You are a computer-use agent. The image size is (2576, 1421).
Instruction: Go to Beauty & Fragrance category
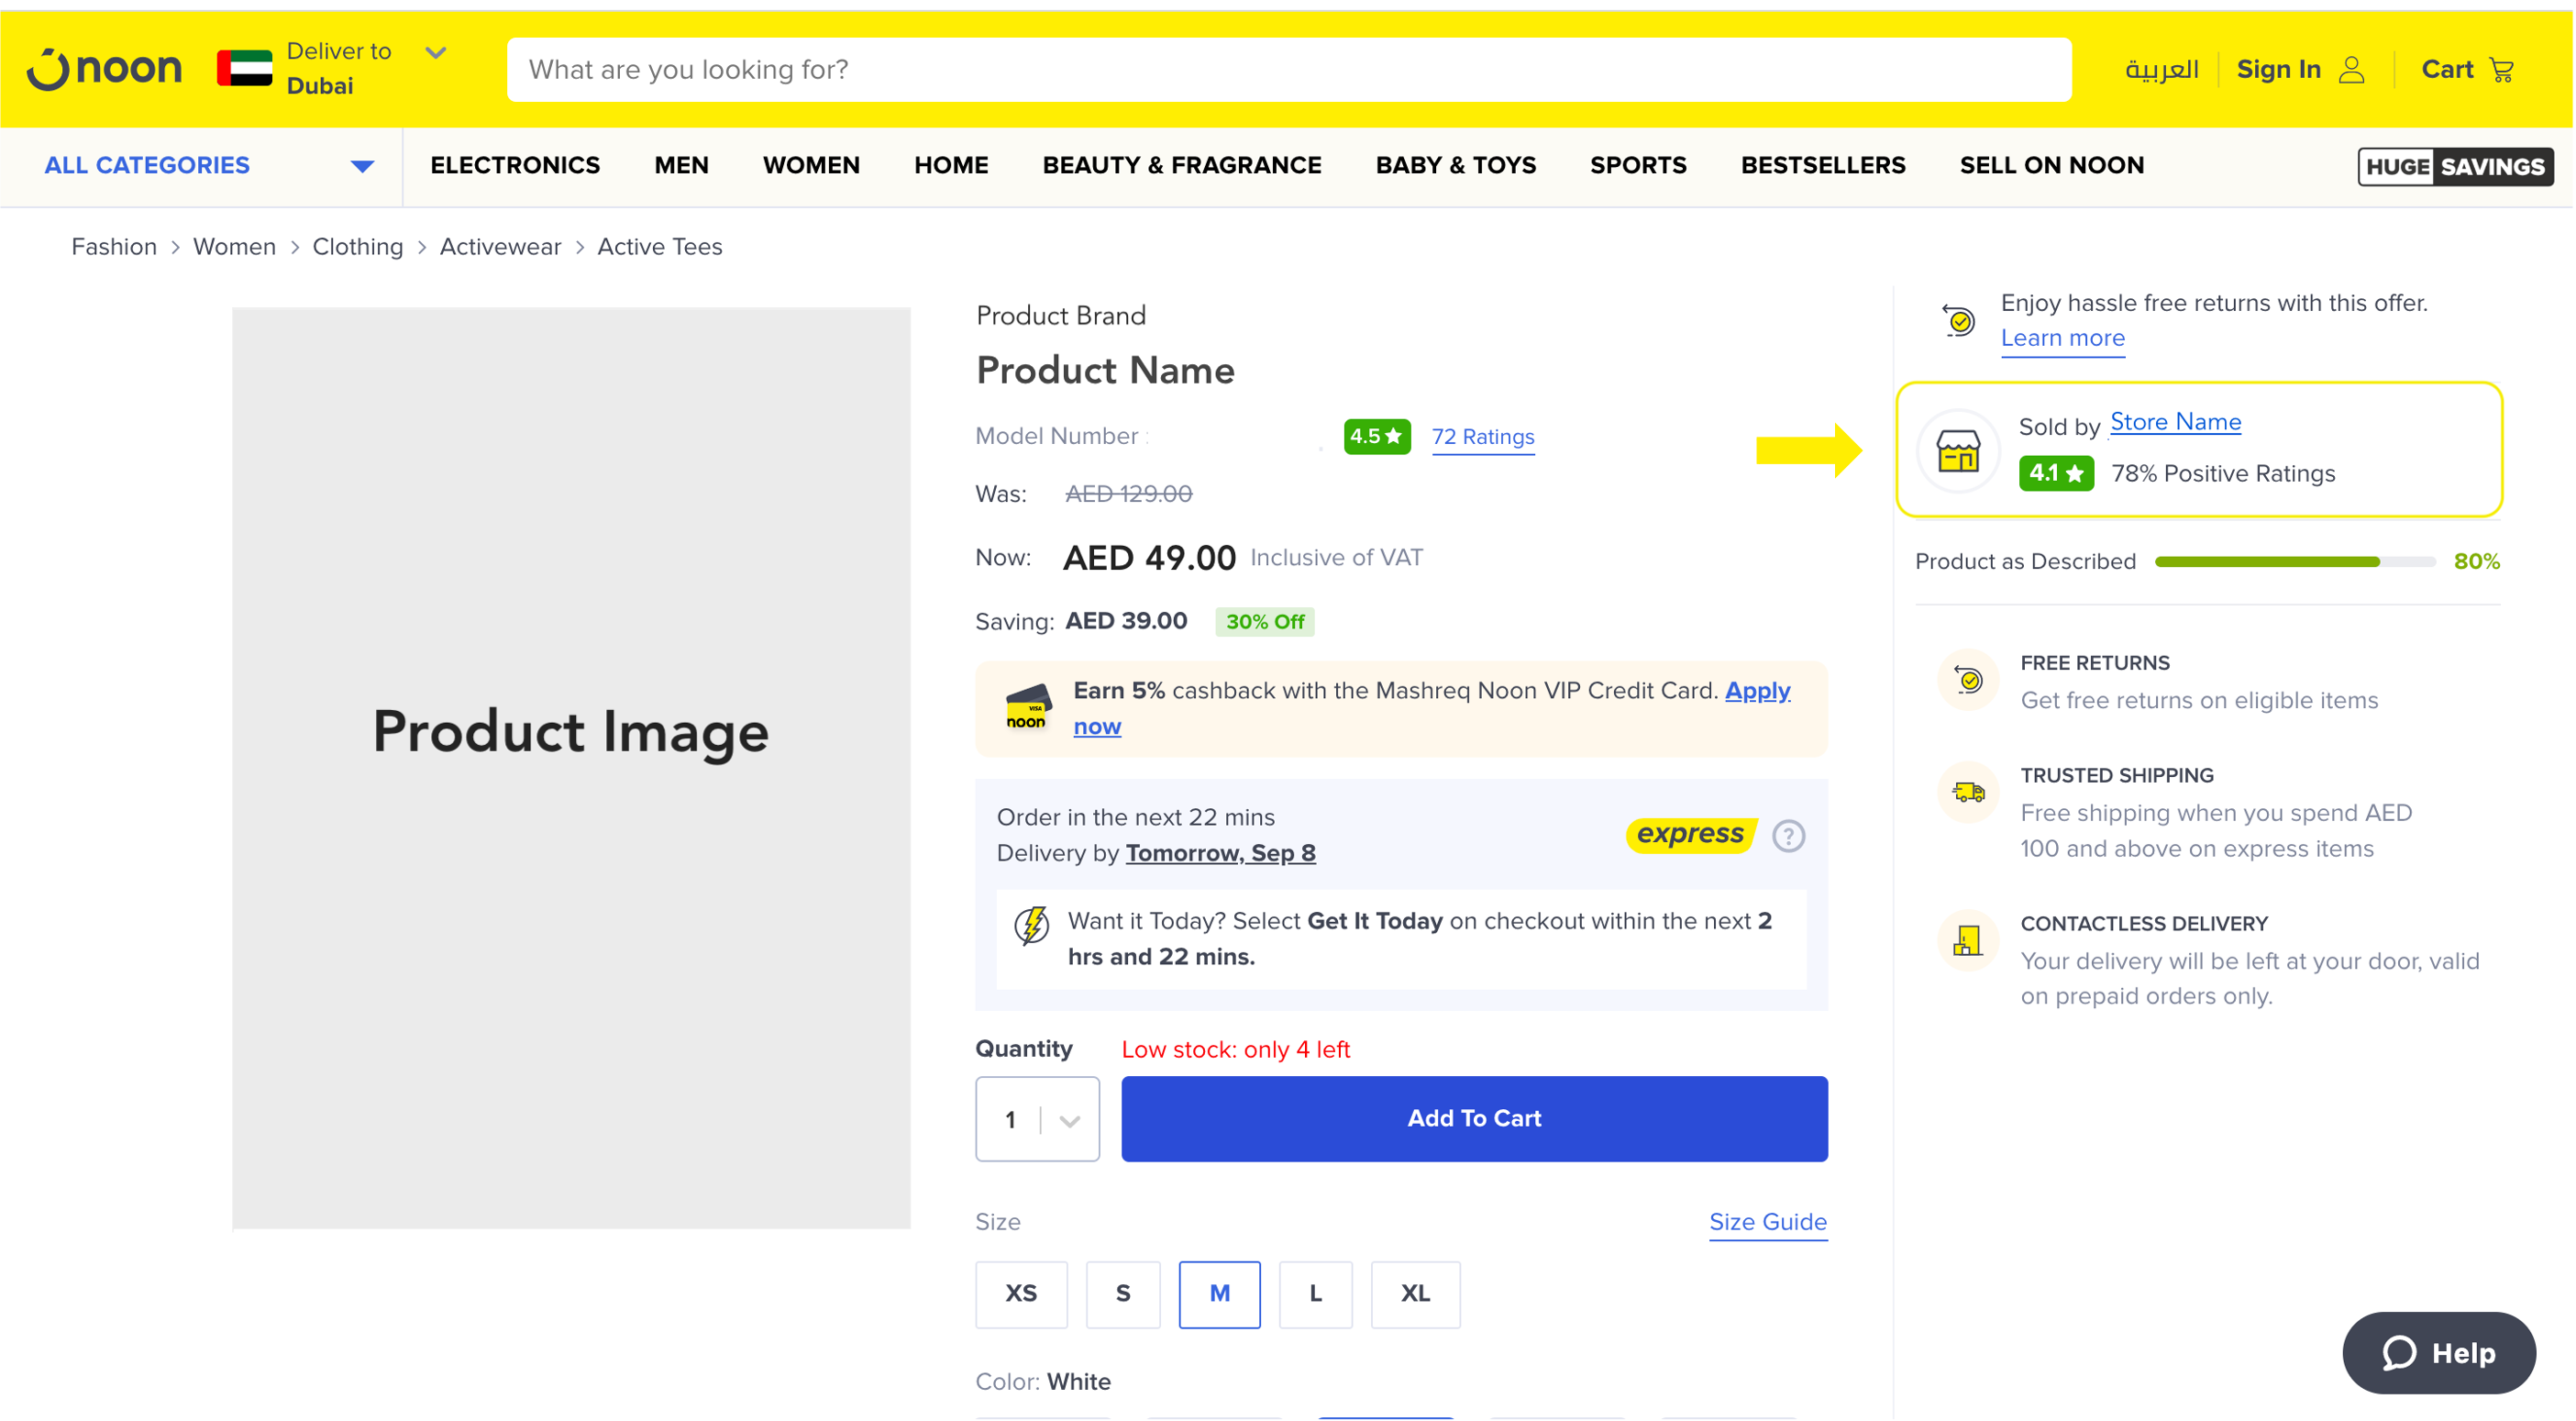point(1181,166)
